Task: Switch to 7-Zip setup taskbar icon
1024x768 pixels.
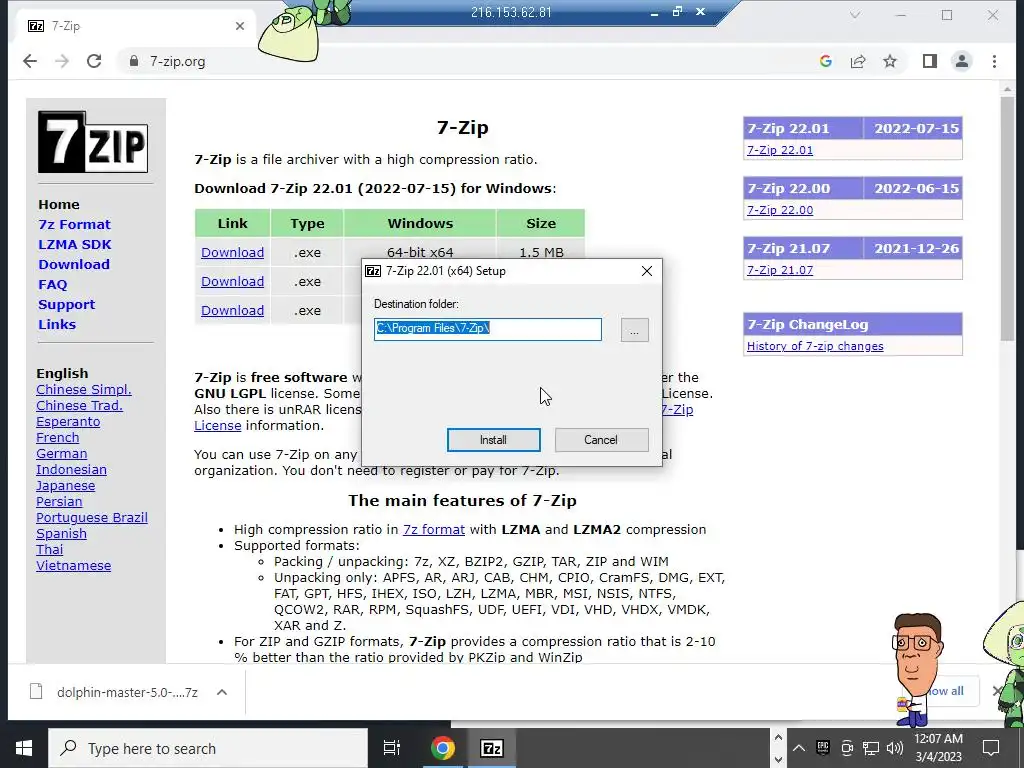Action: point(492,748)
